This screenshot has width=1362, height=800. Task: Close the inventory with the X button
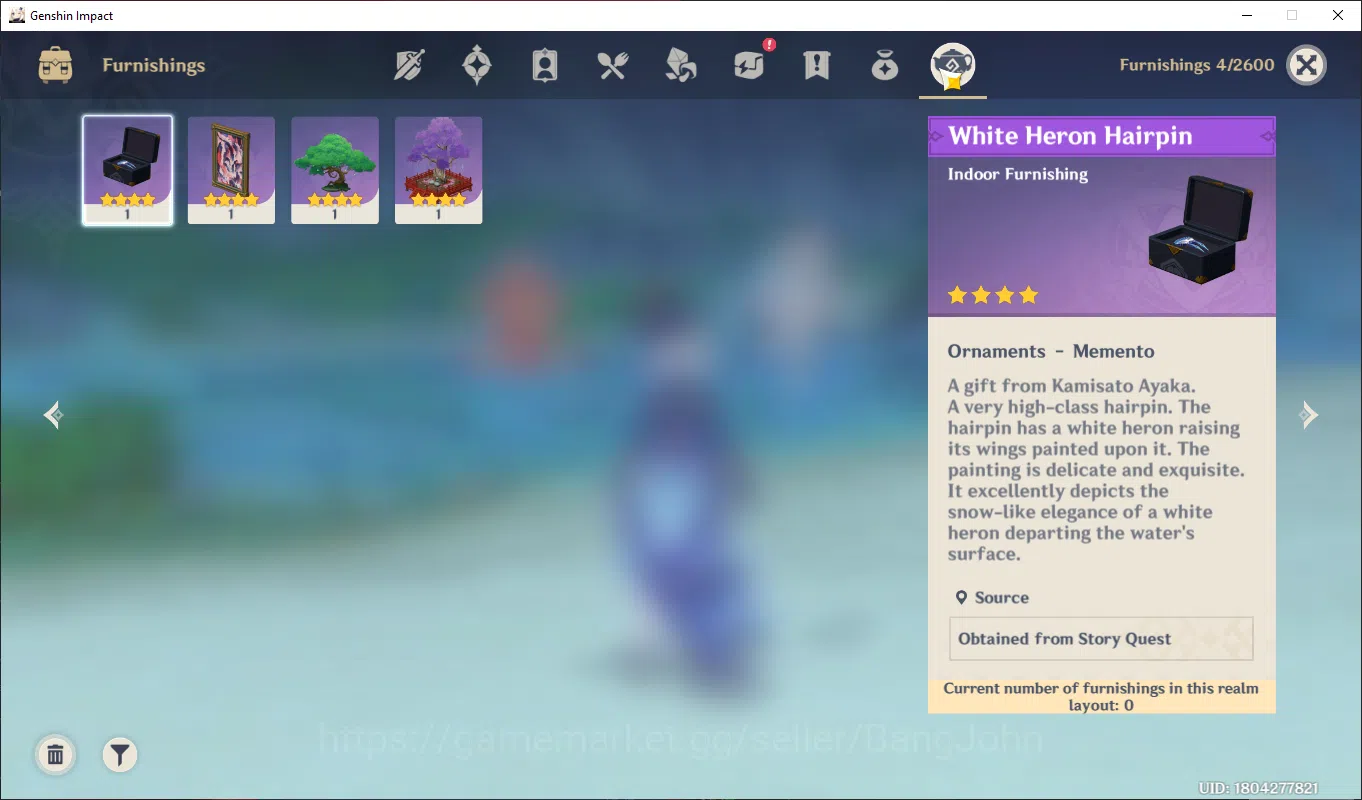[x=1306, y=66]
